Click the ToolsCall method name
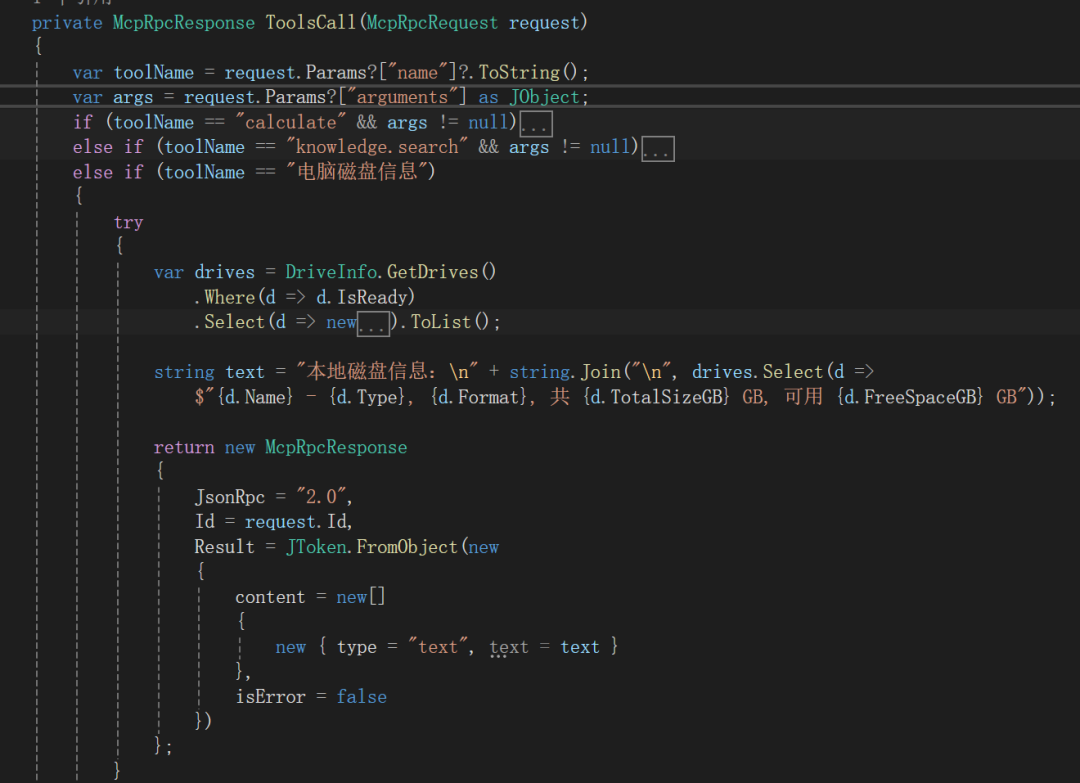The image size is (1080, 783). click(x=310, y=22)
